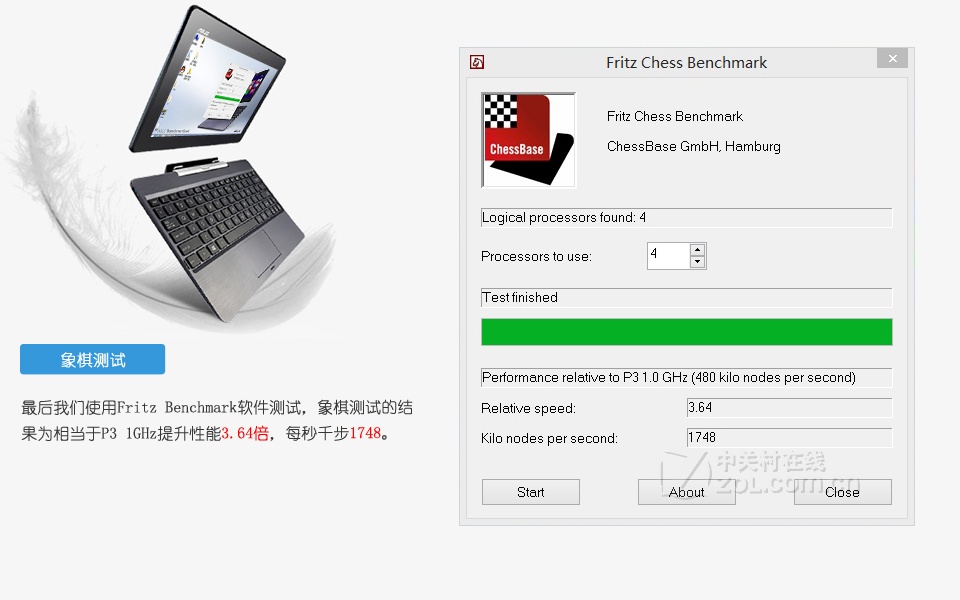The image size is (960, 600).
Task: Click the blue 象棋测试 label button
Action: (x=92, y=359)
